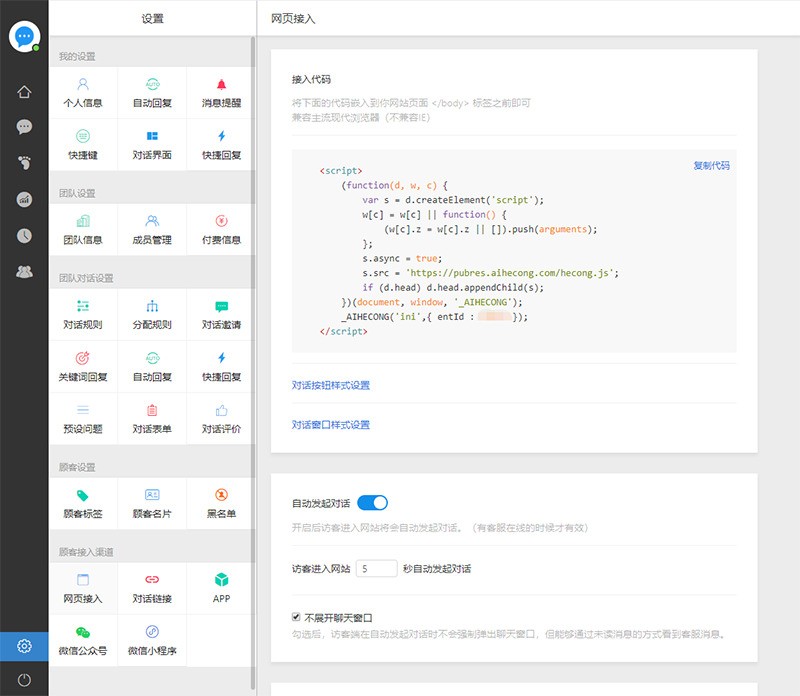Open 对话规则 settings

[x=83, y=315]
